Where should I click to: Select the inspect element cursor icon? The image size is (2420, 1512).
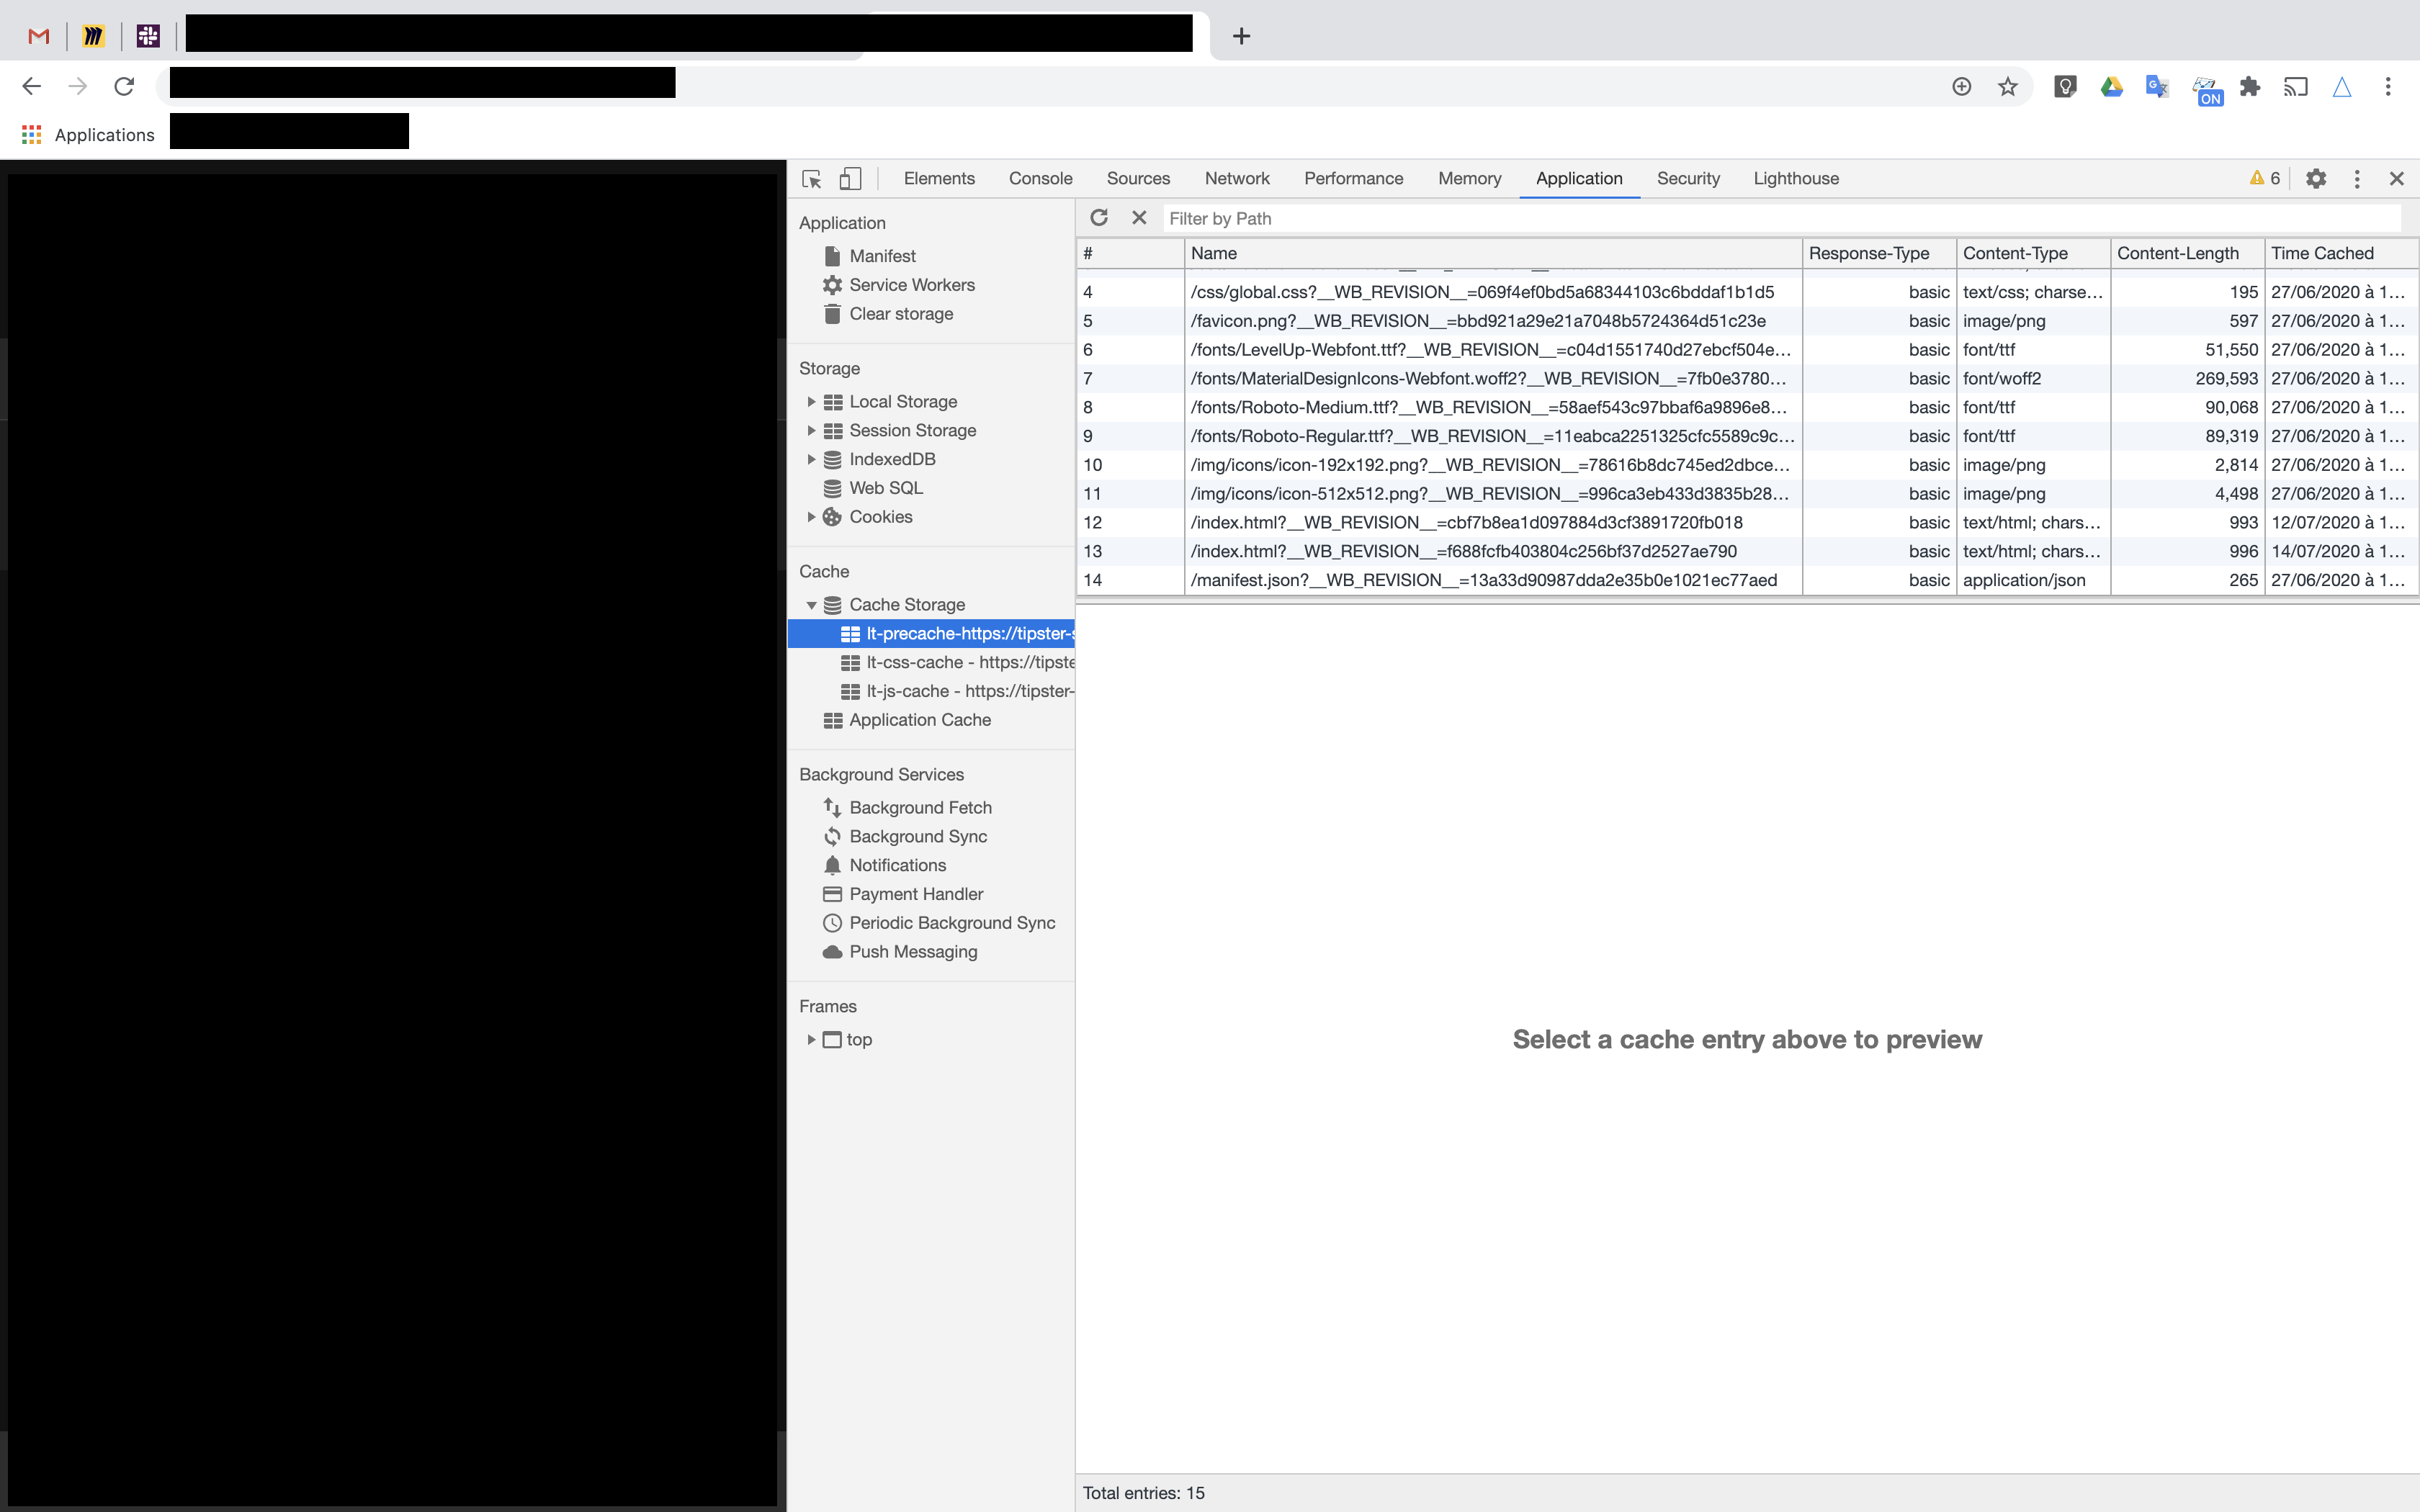pyautogui.click(x=811, y=178)
